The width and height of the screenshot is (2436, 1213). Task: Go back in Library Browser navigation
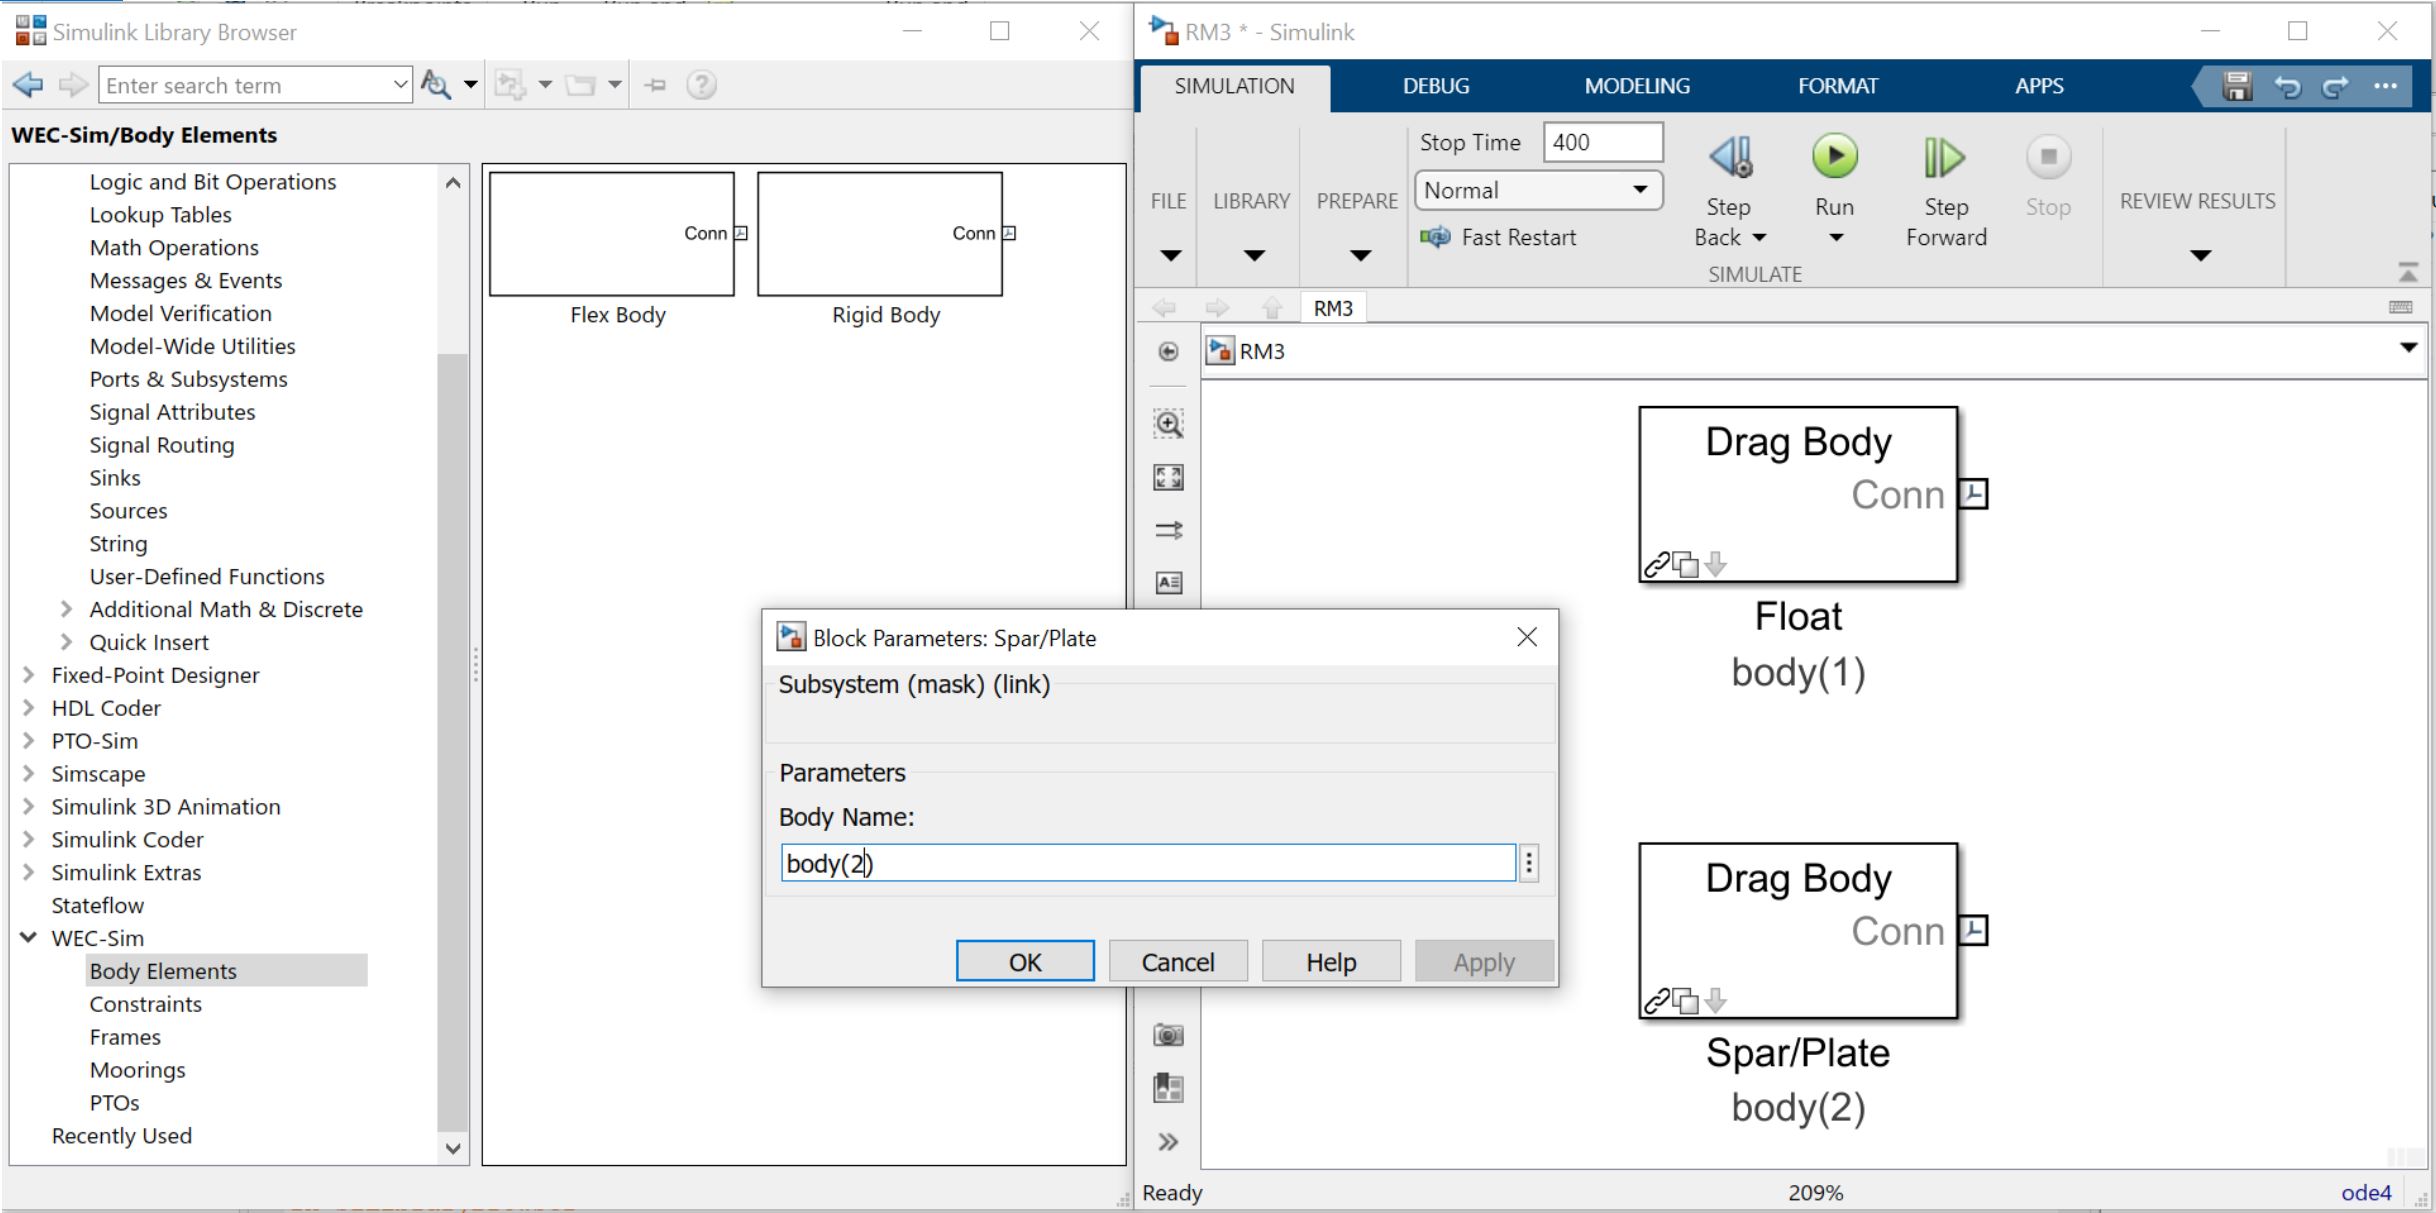(28, 85)
